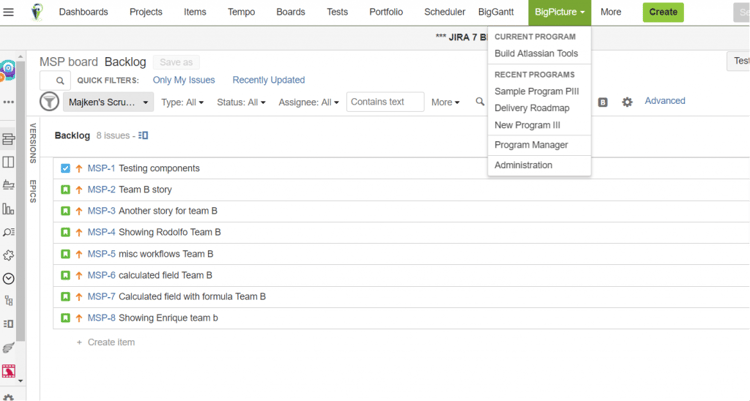750x401 pixels.
Task: Open the Status: All dropdown
Action: (x=241, y=102)
